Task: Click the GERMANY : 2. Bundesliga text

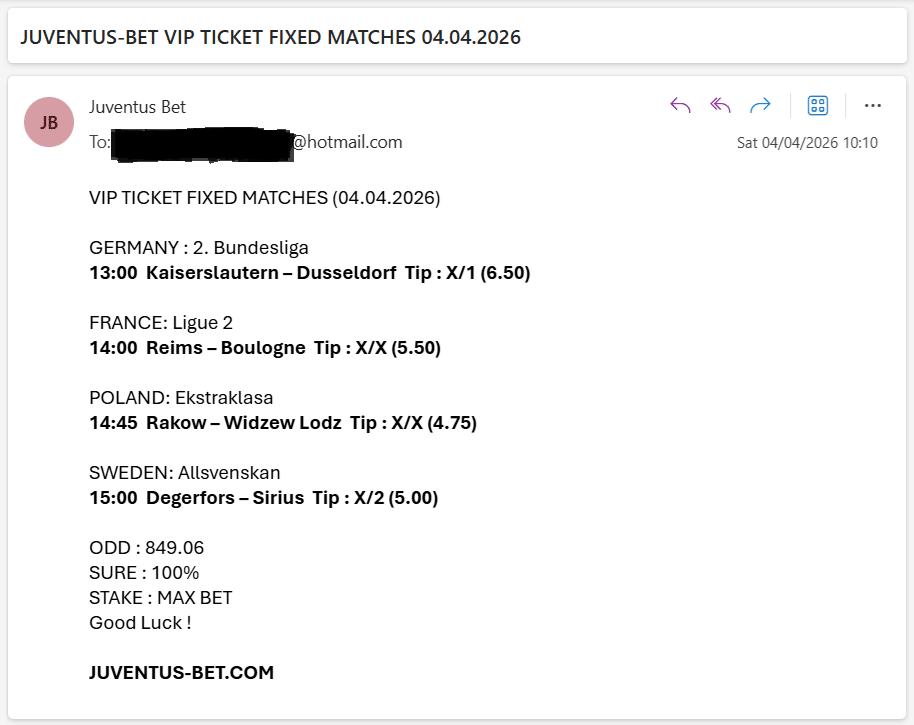Action: pos(198,248)
